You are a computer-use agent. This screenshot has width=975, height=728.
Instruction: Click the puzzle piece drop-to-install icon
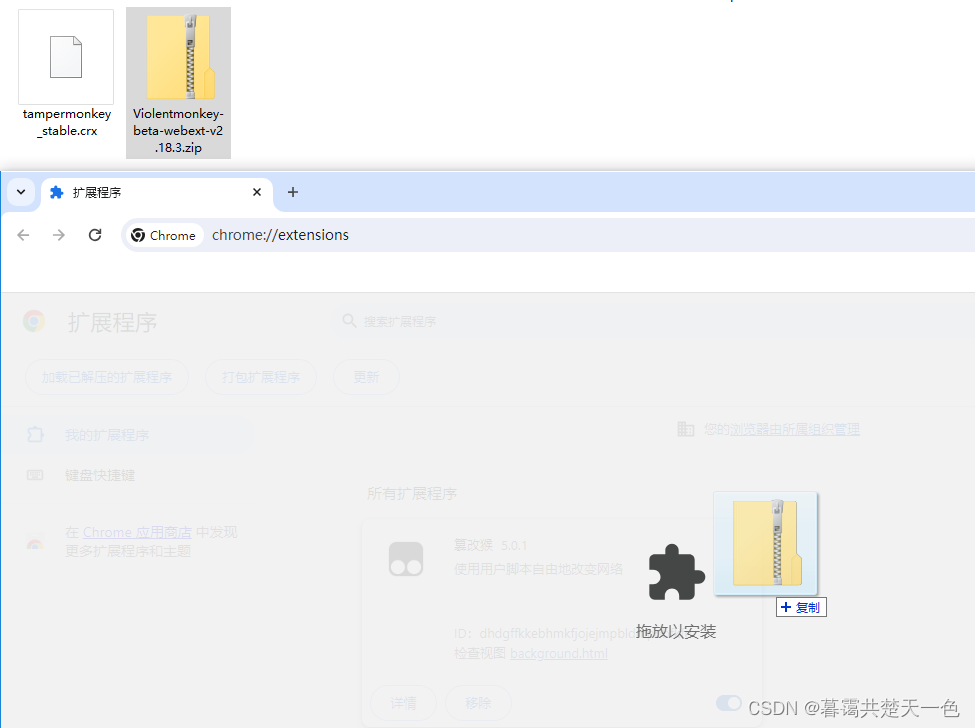pos(676,572)
